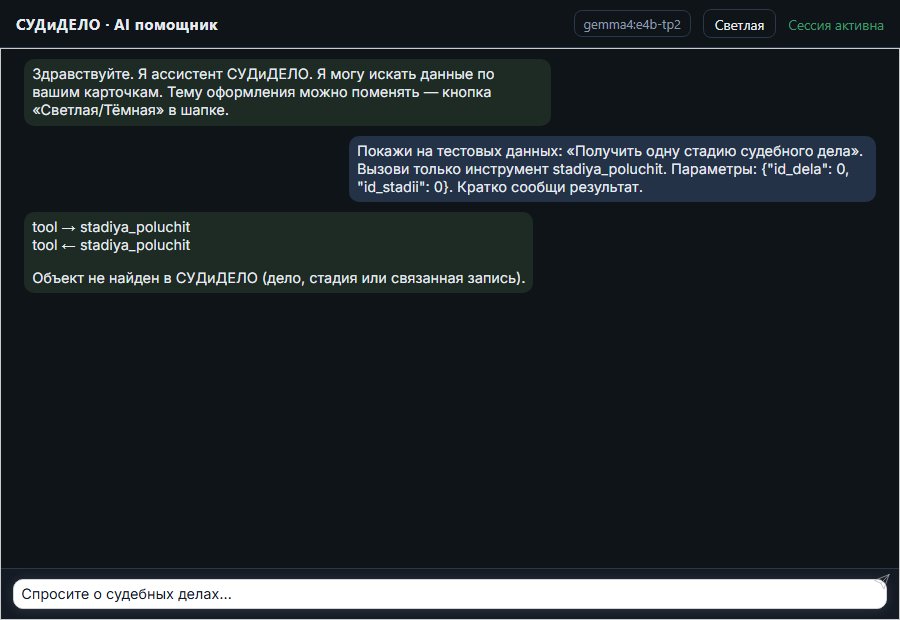The height and width of the screenshot is (620, 900).
Task: Focus the Спросите о судебных делах input field
Action: pyautogui.click(x=449, y=594)
